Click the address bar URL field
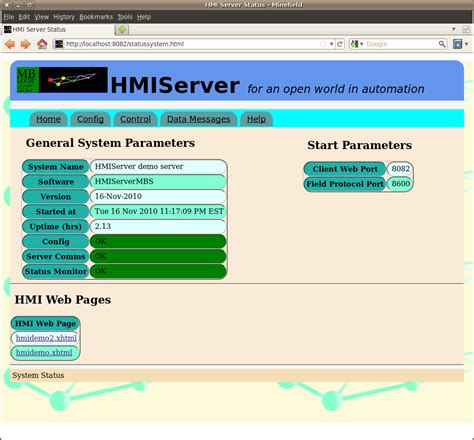The height and width of the screenshot is (440, 474). click(191, 44)
